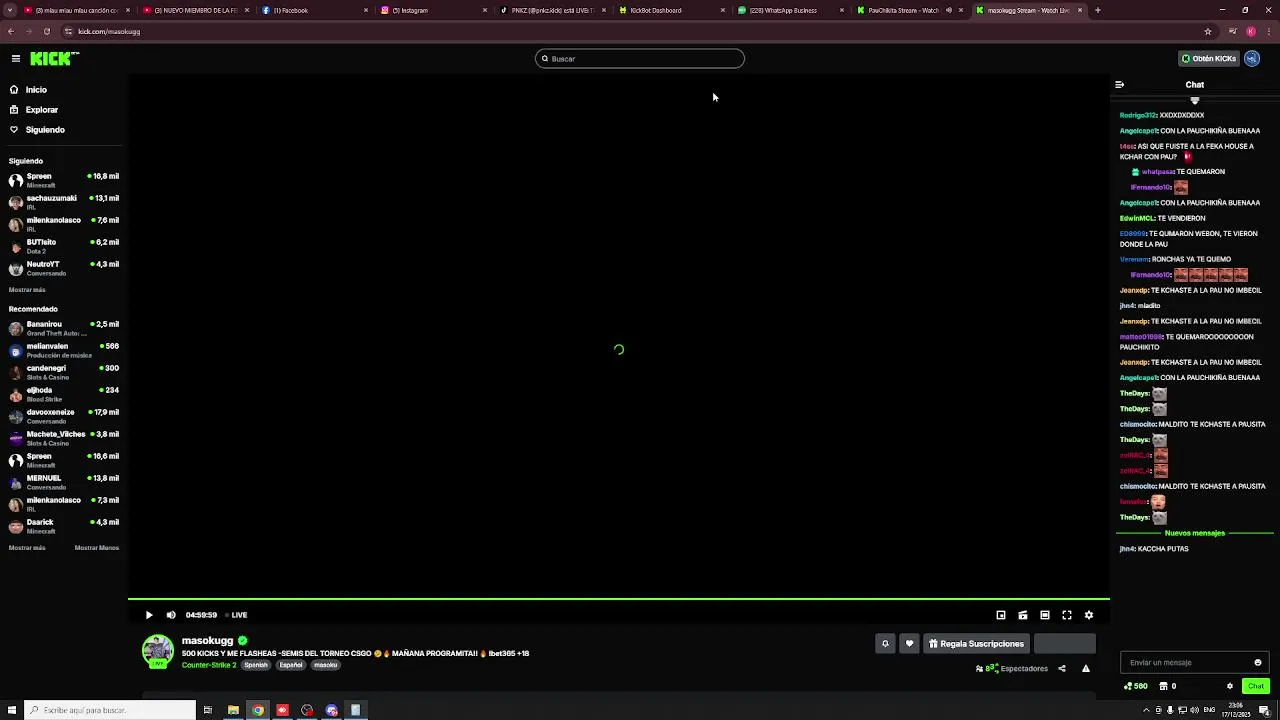Open Bananirou recommended channel

coord(64,328)
